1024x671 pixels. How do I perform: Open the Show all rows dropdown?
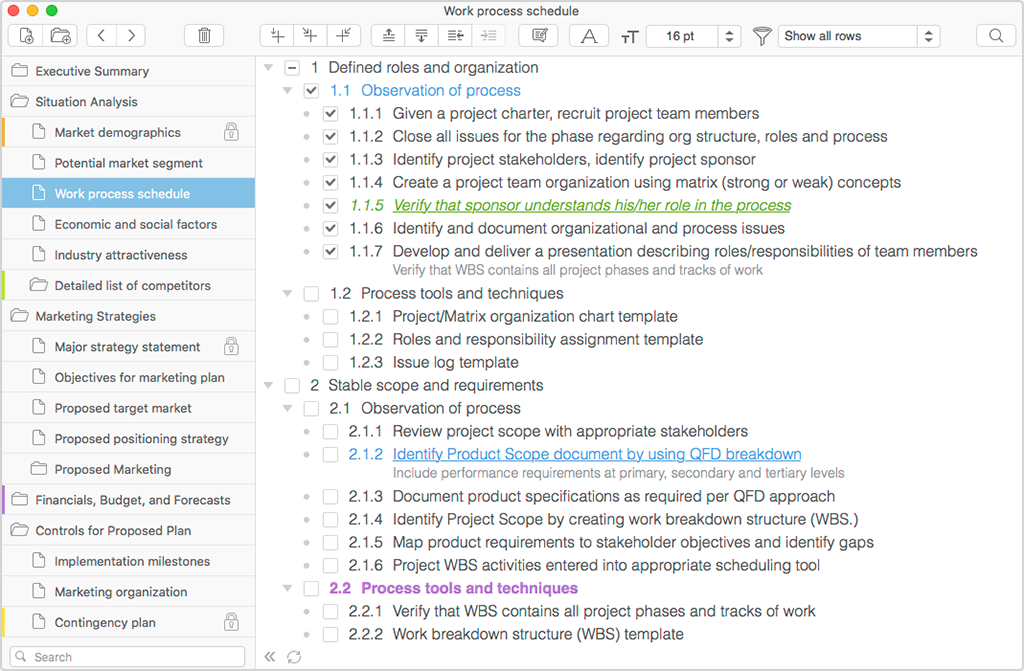click(859, 36)
